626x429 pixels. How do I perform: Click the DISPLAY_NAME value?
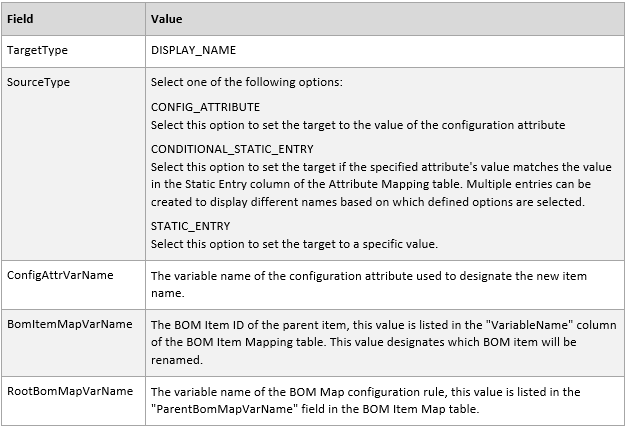(x=193, y=50)
